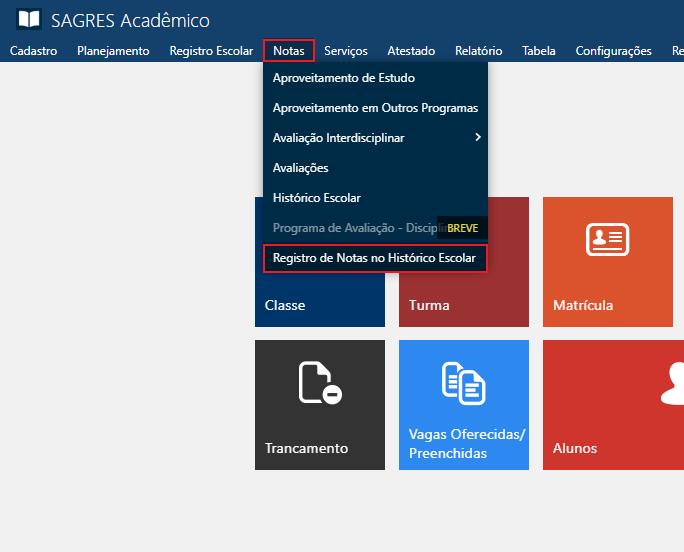Open the Serviços menu
The height and width of the screenshot is (552, 684).
click(346, 51)
